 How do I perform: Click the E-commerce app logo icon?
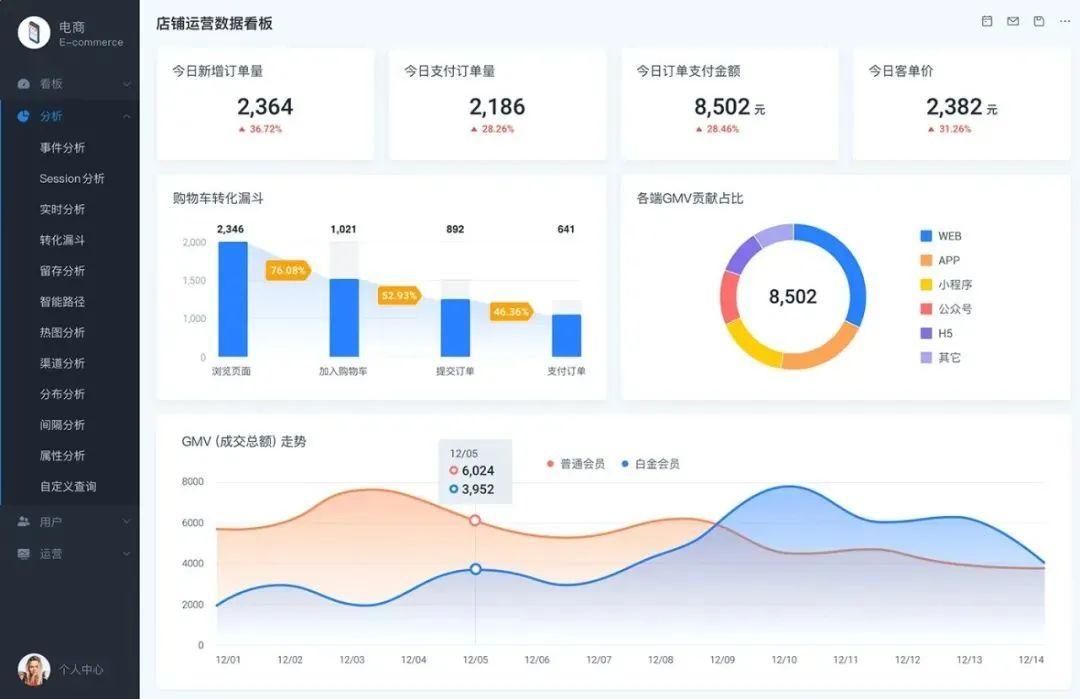[x=34, y=32]
